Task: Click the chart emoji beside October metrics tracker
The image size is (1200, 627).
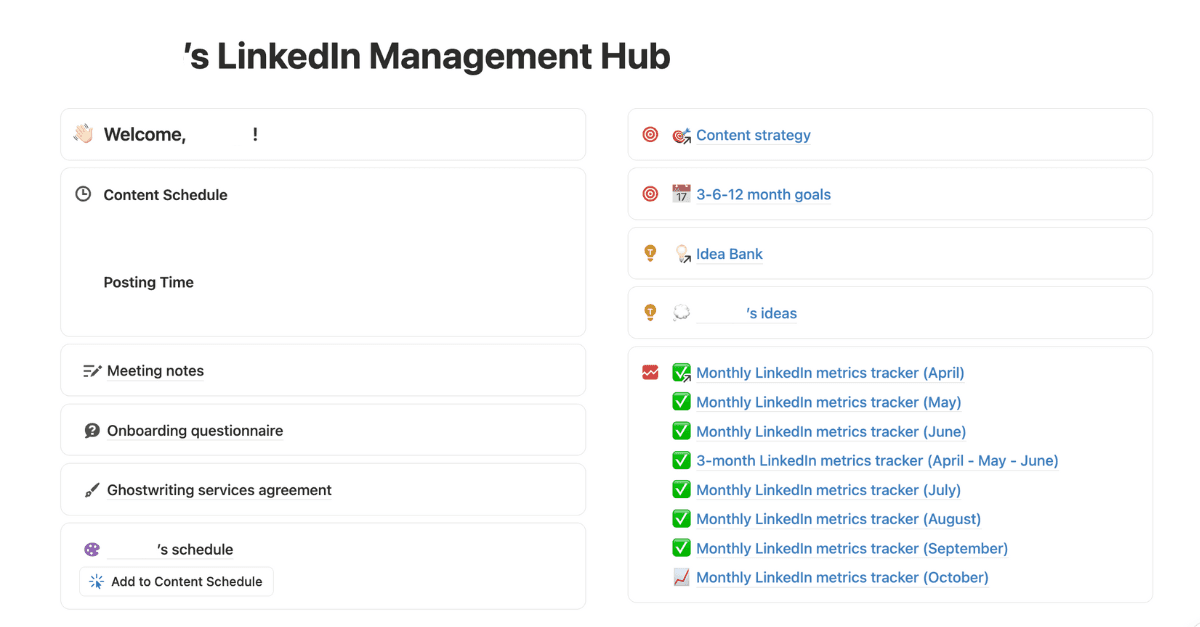Action: pyautogui.click(x=681, y=577)
